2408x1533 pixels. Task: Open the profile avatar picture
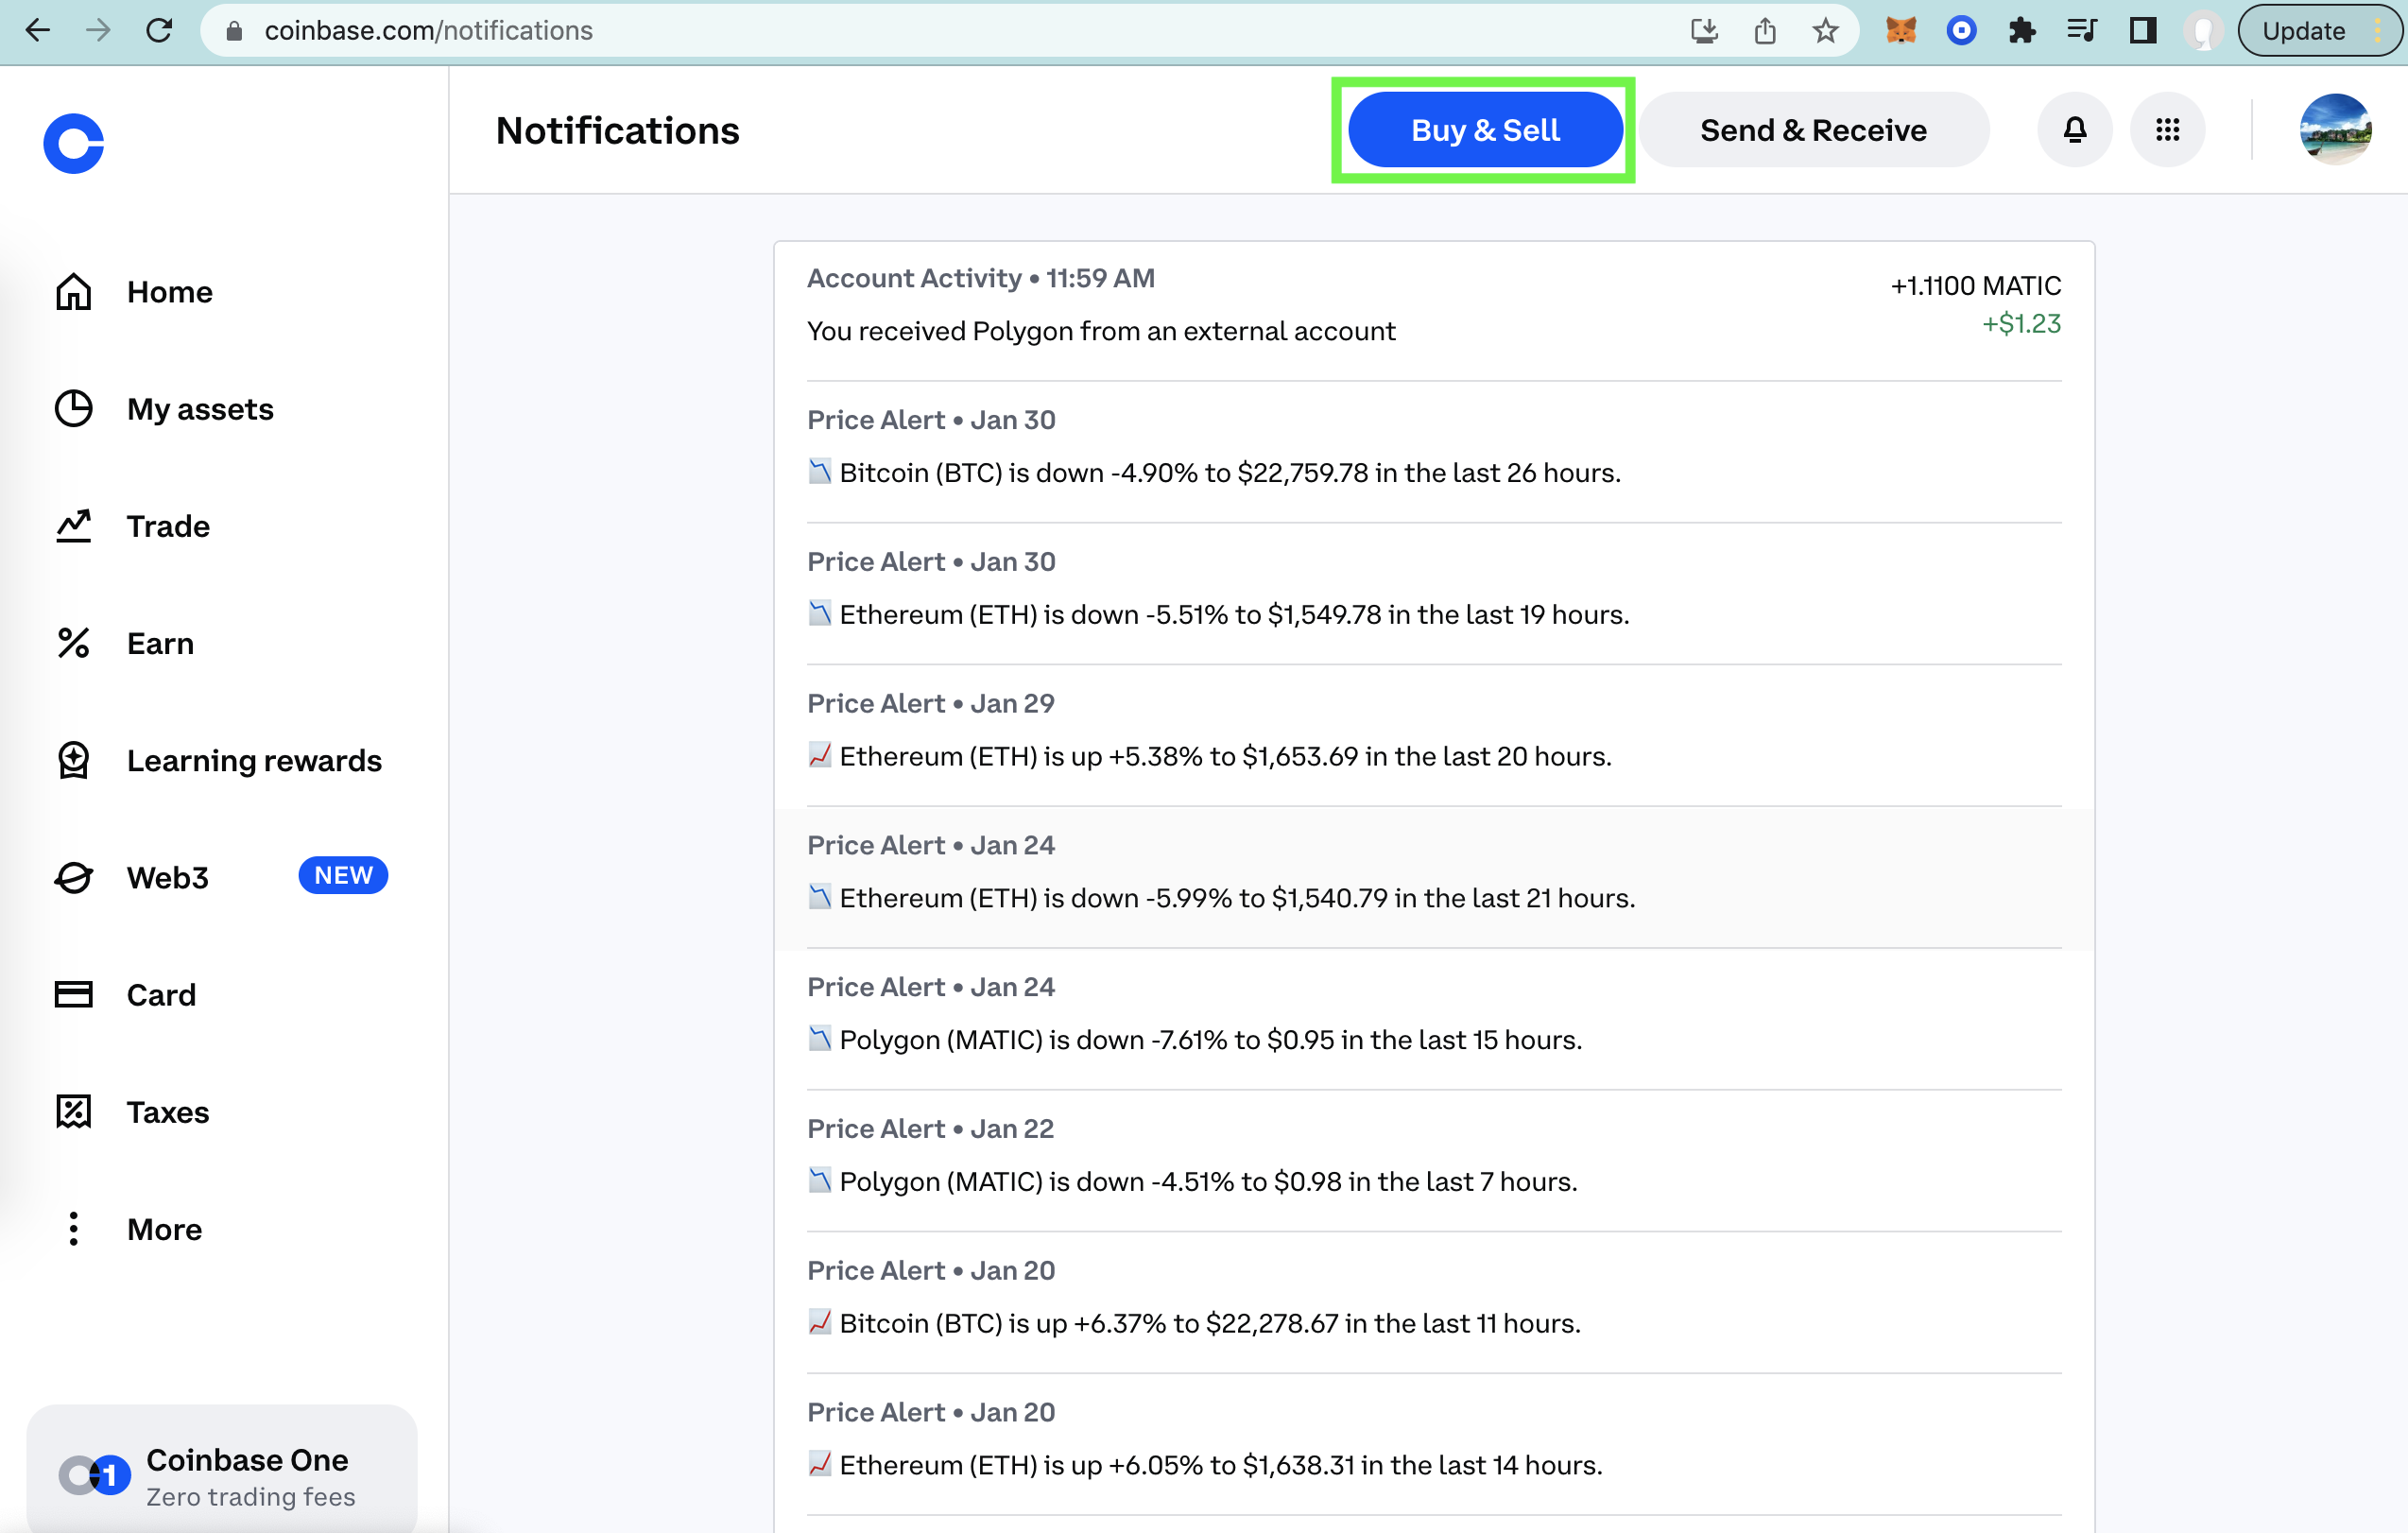[x=2335, y=130]
